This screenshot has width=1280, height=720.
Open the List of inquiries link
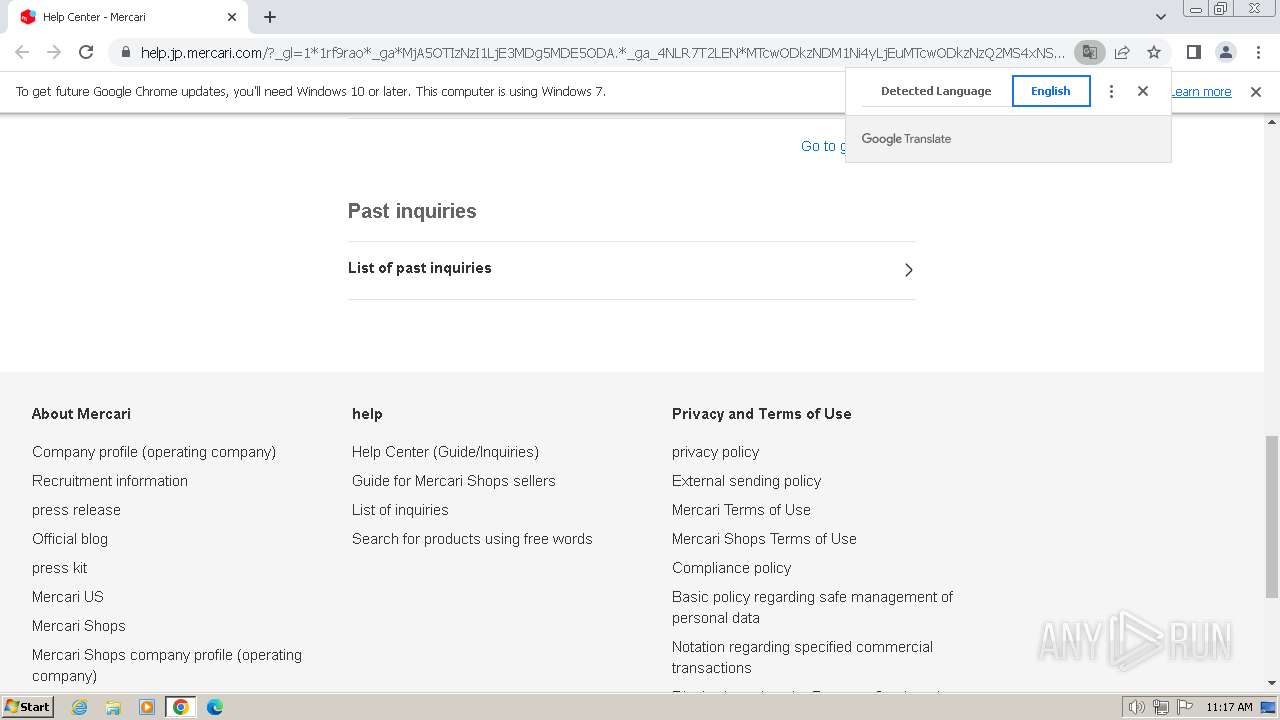point(400,510)
